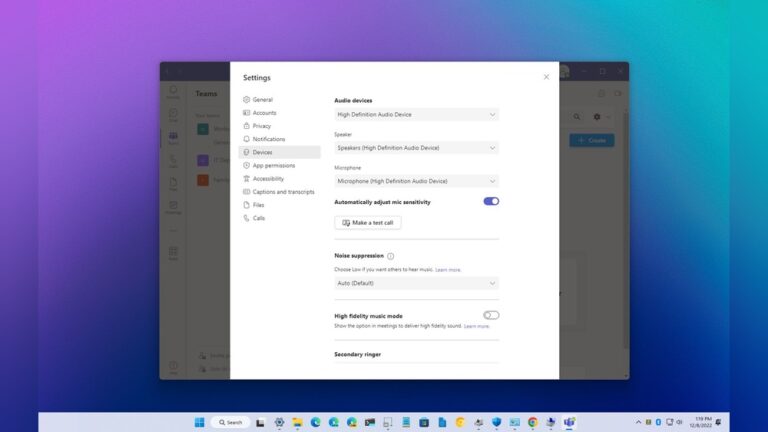
Task: Click the Teams window vertical scrollbar
Action: 626,230
